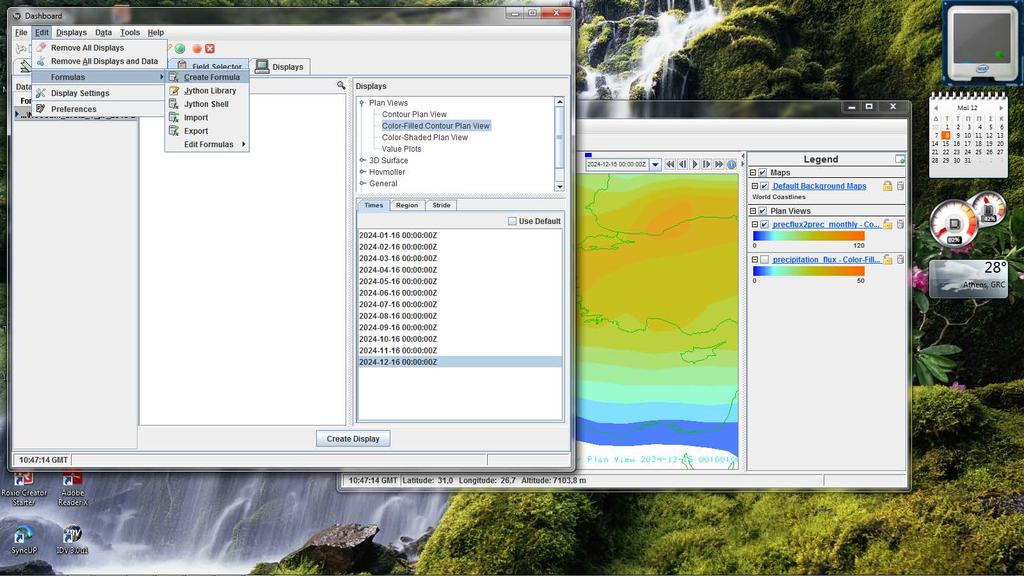Screen dimensions: 1024x576
Task: Step forward one animation frame
Action: tap(707, 165)
